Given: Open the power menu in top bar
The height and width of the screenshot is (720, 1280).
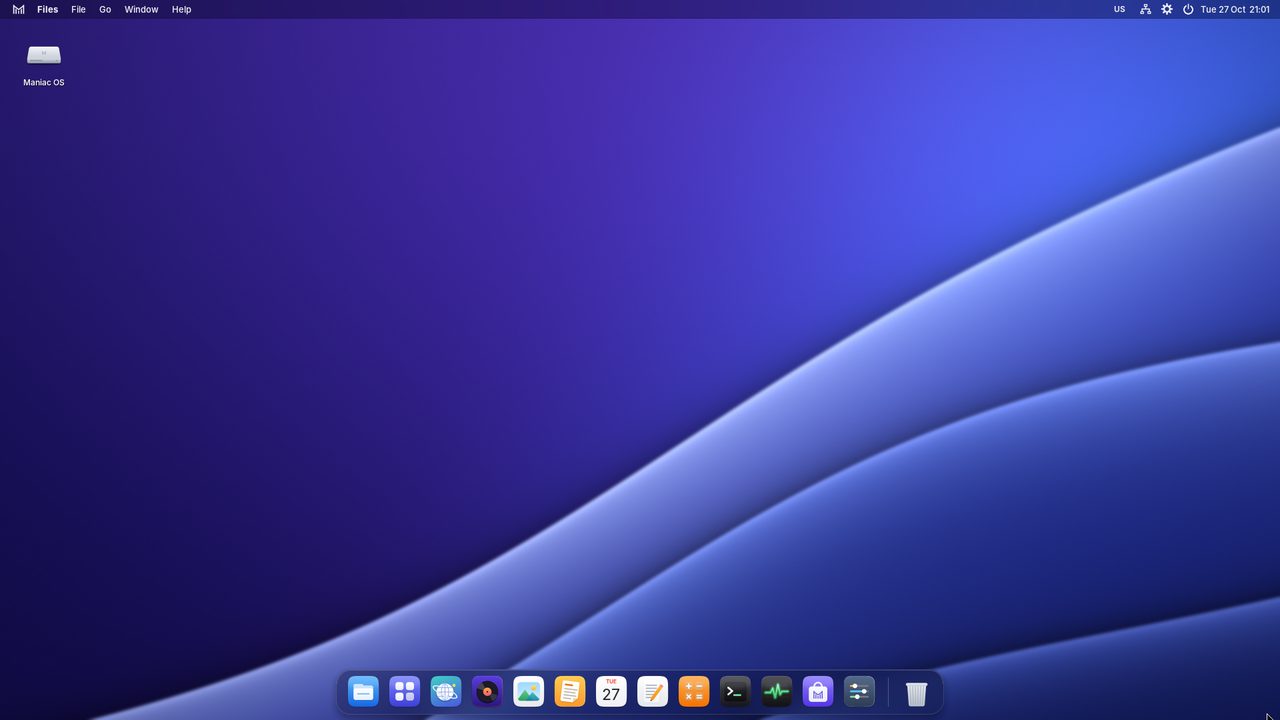Looking at the screenshot, I should click(x=1188, y=9).
